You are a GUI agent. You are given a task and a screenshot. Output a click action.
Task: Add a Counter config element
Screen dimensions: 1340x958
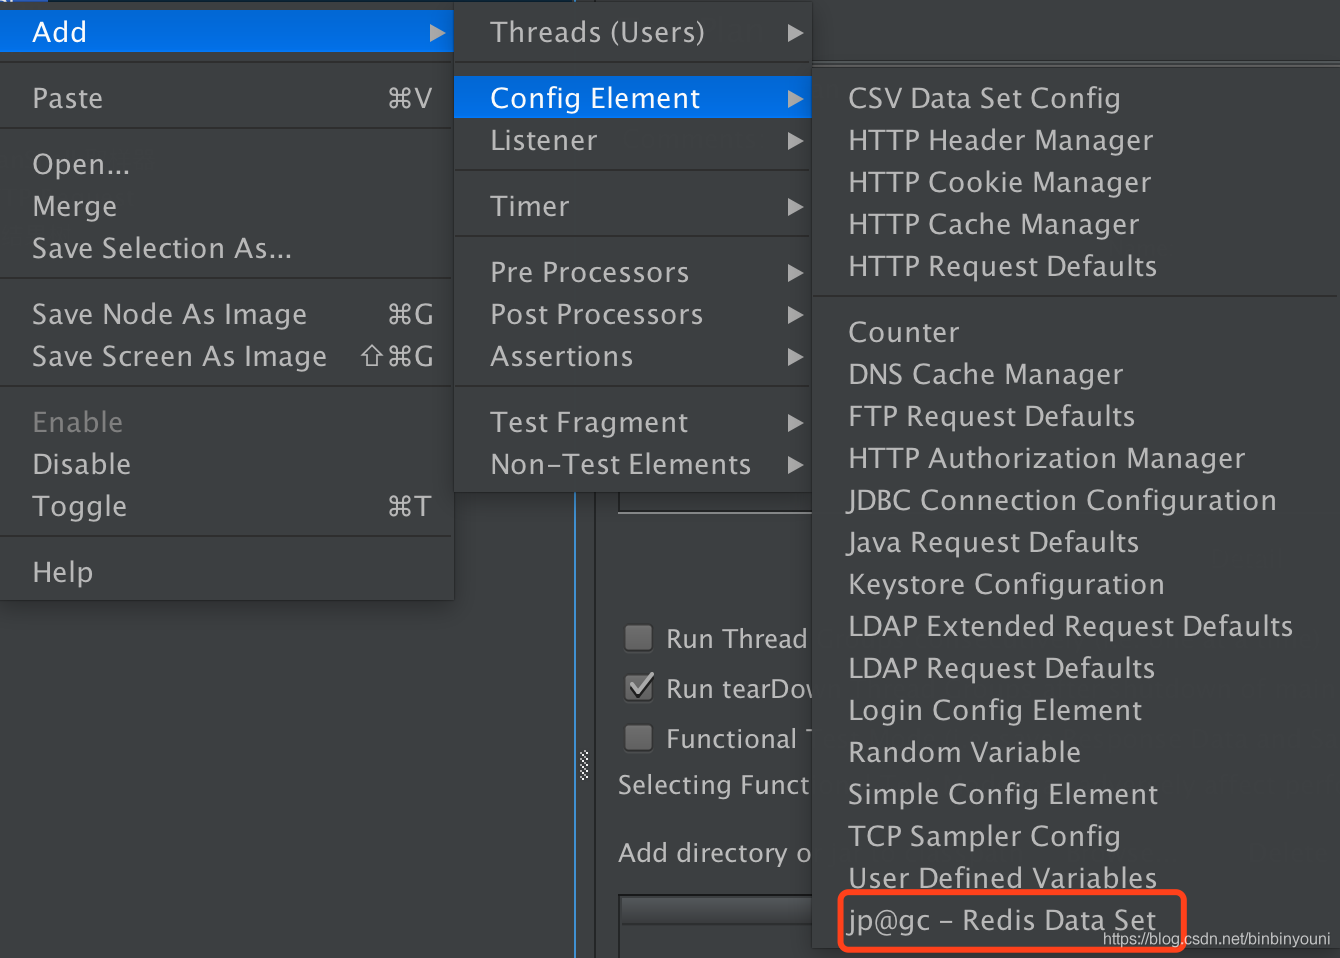1076,332
